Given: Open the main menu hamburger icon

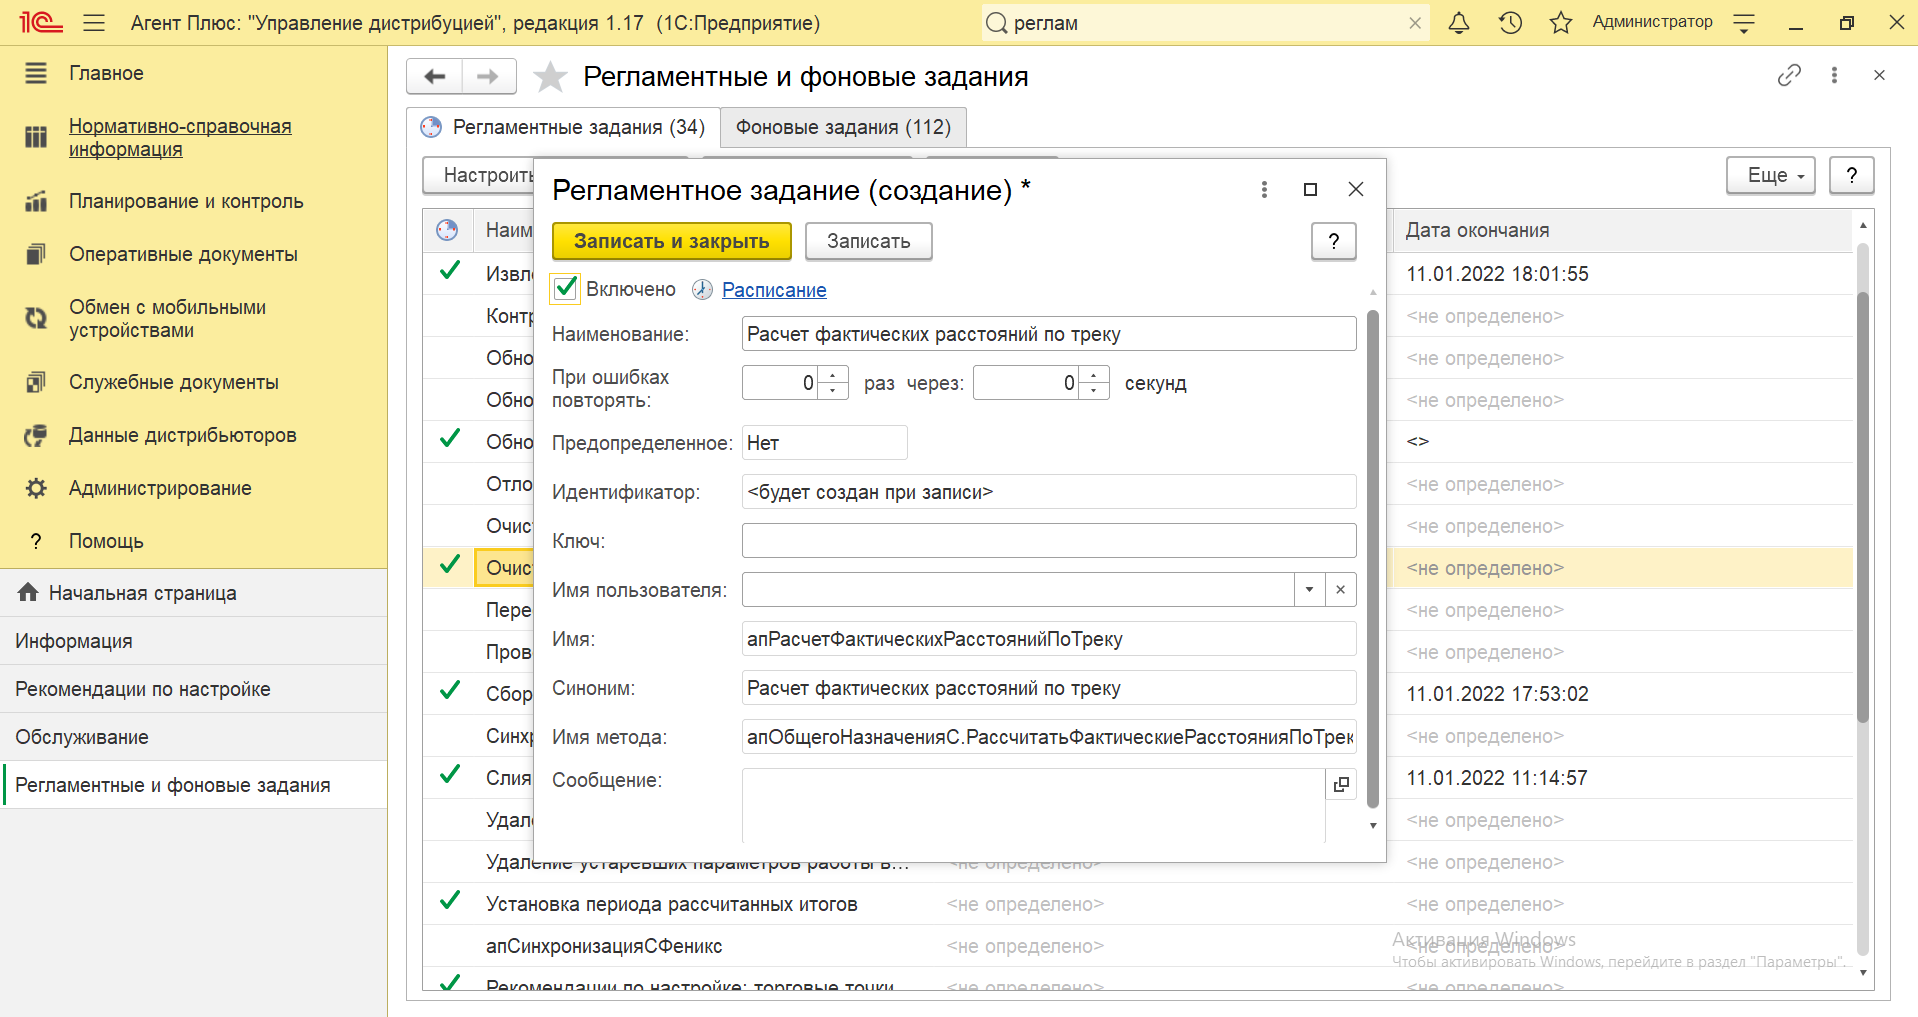Looking at the screenshot, I should tap(94, 22).
